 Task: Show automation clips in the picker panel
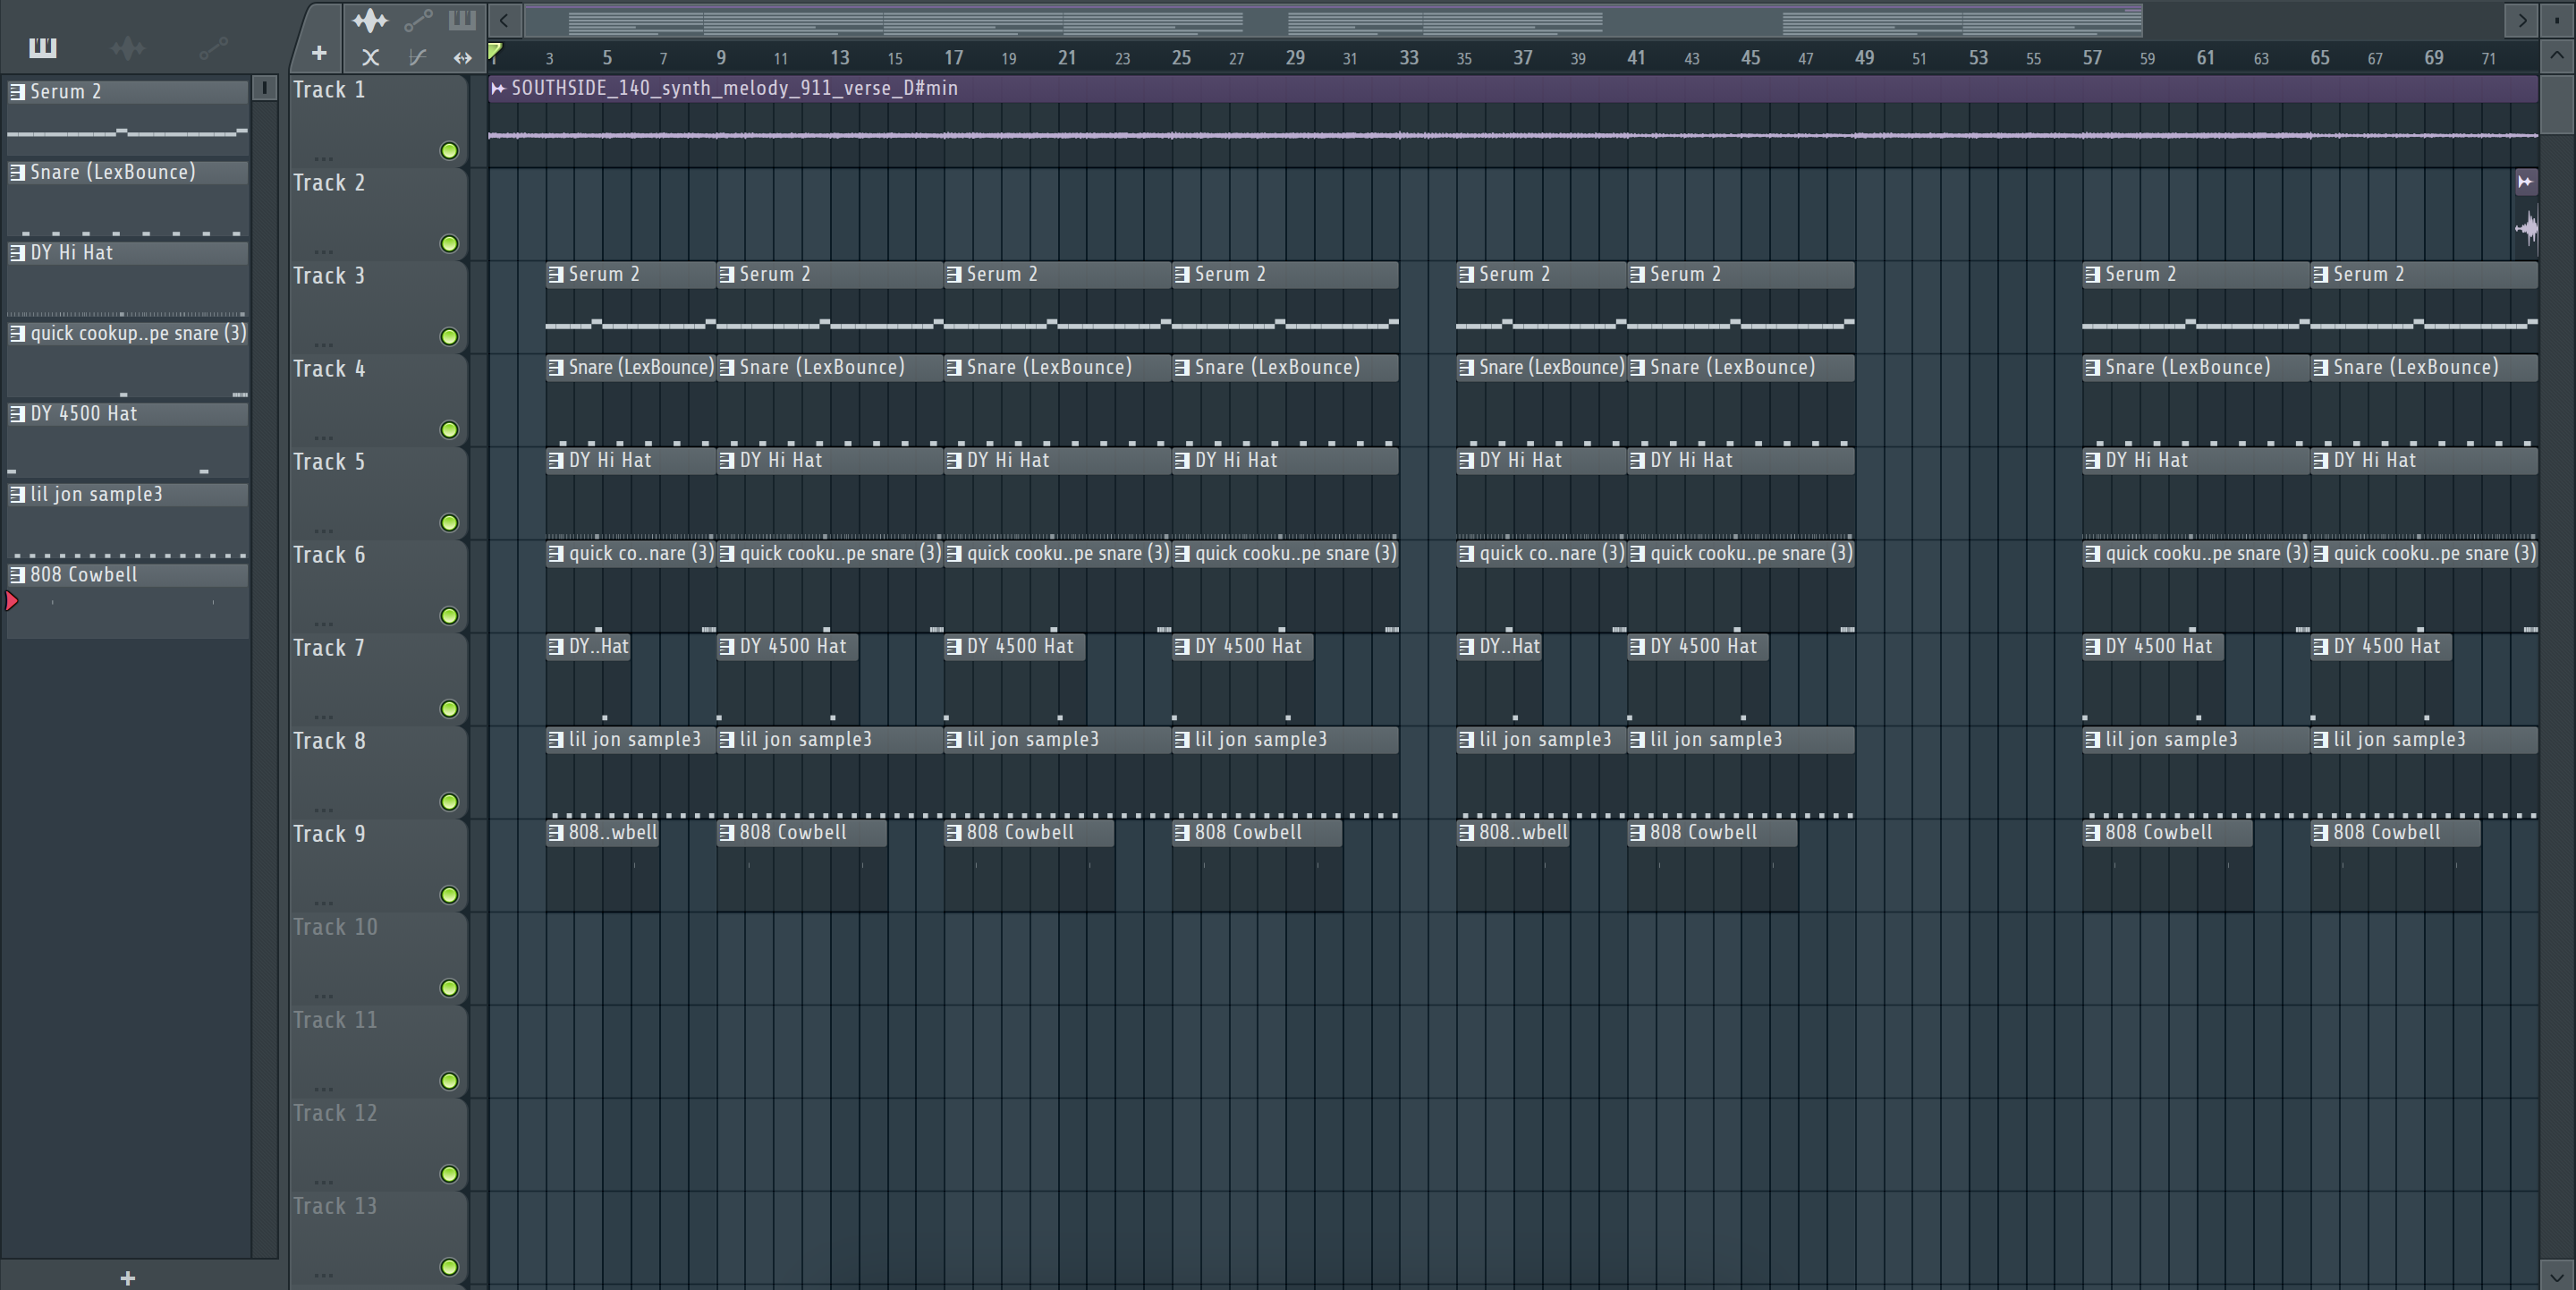pyautogui.click(x=213, y=47)
